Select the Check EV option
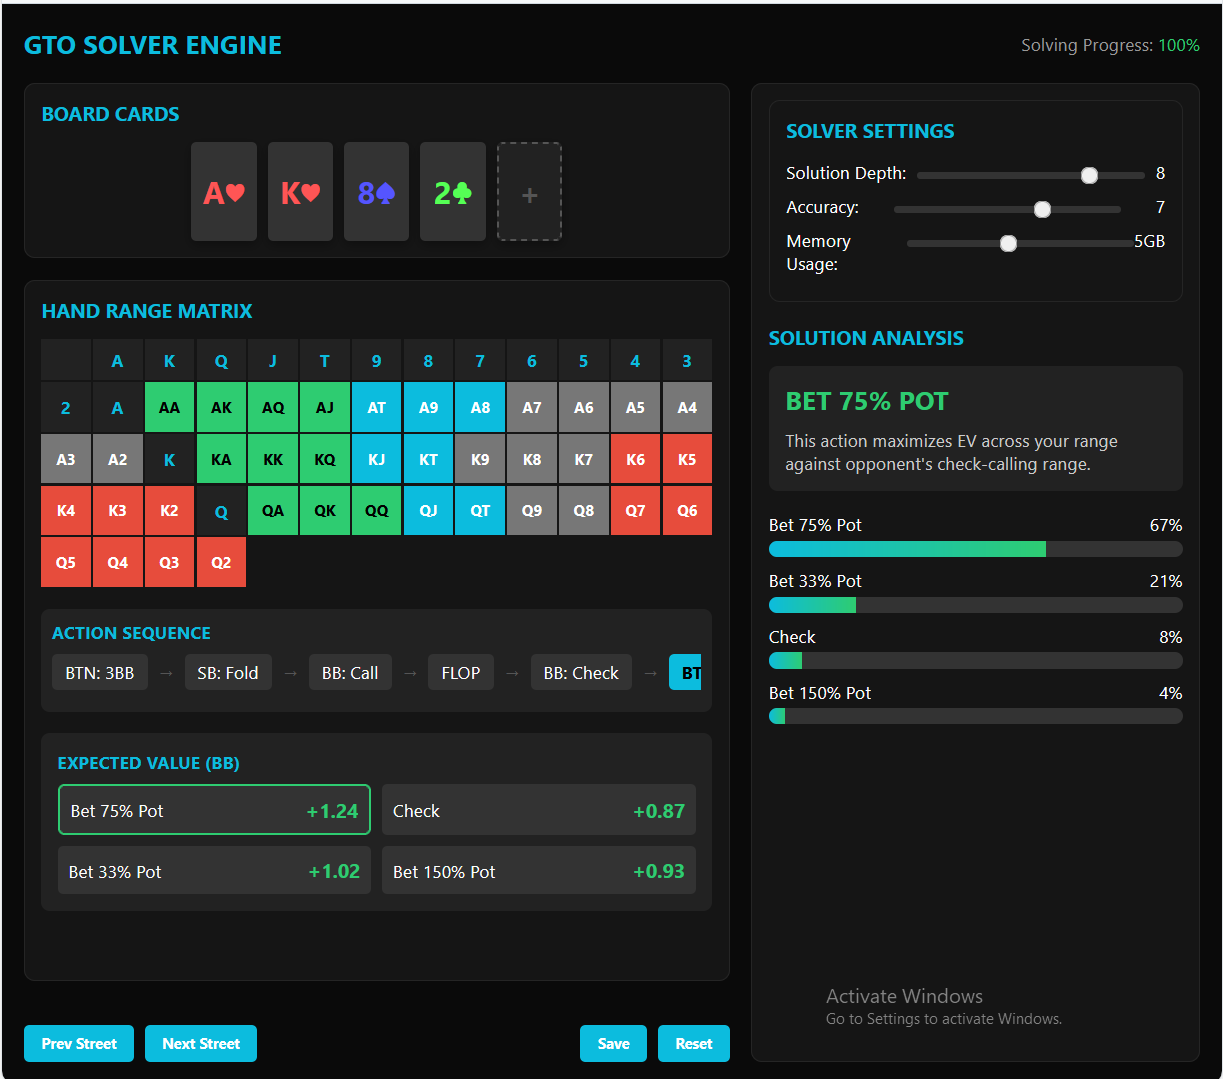Viewport: 1223px width, 1079px height. (x=539, y=810)
